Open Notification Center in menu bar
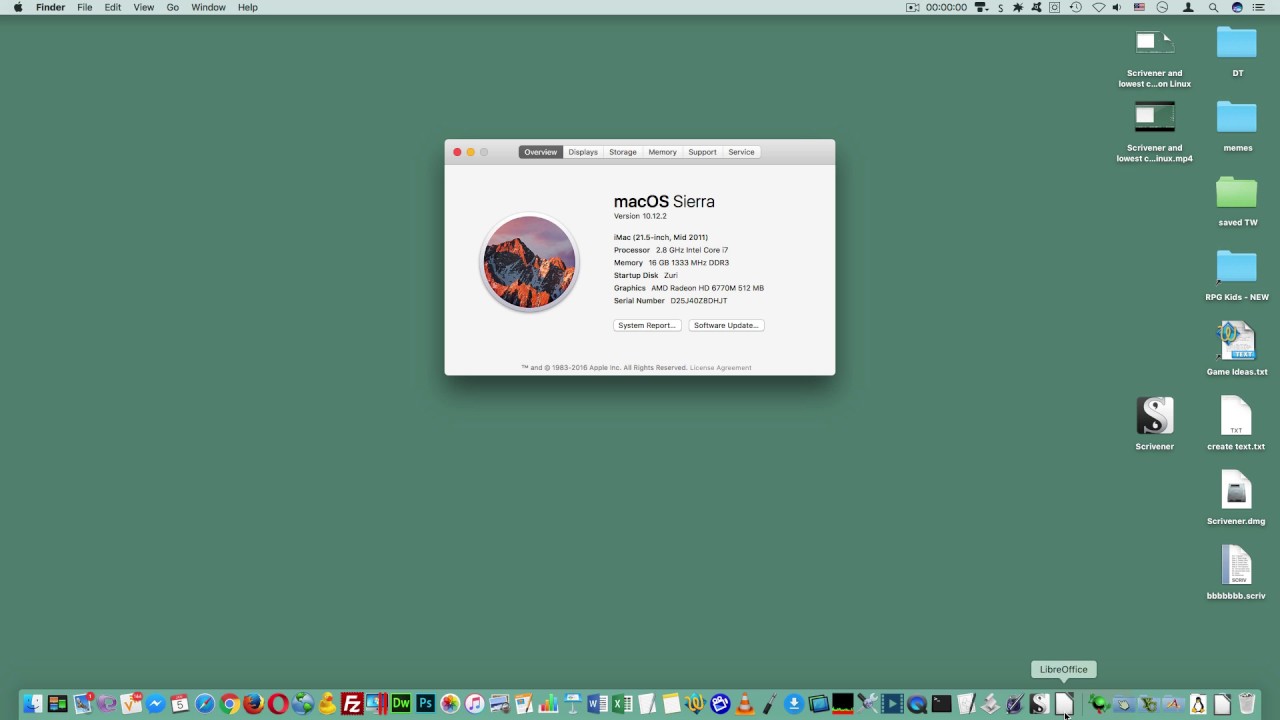 click(1259, 7)
